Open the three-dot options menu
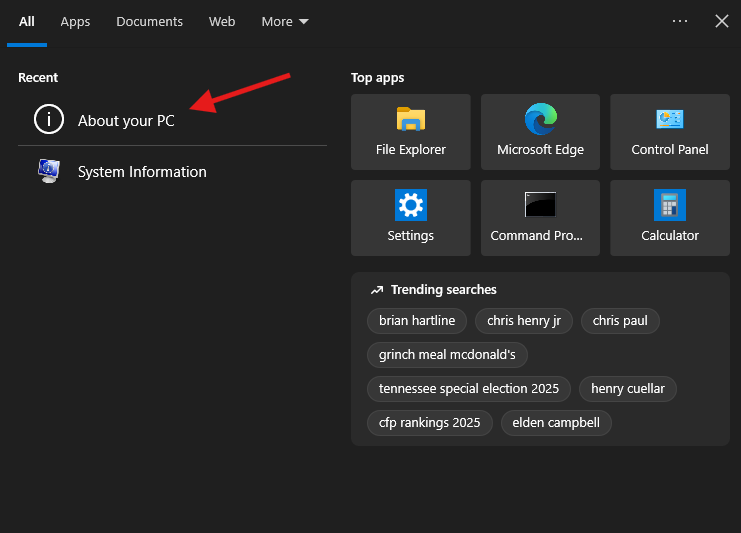Viewport: 741px width, 533px height. coord(680,21)
